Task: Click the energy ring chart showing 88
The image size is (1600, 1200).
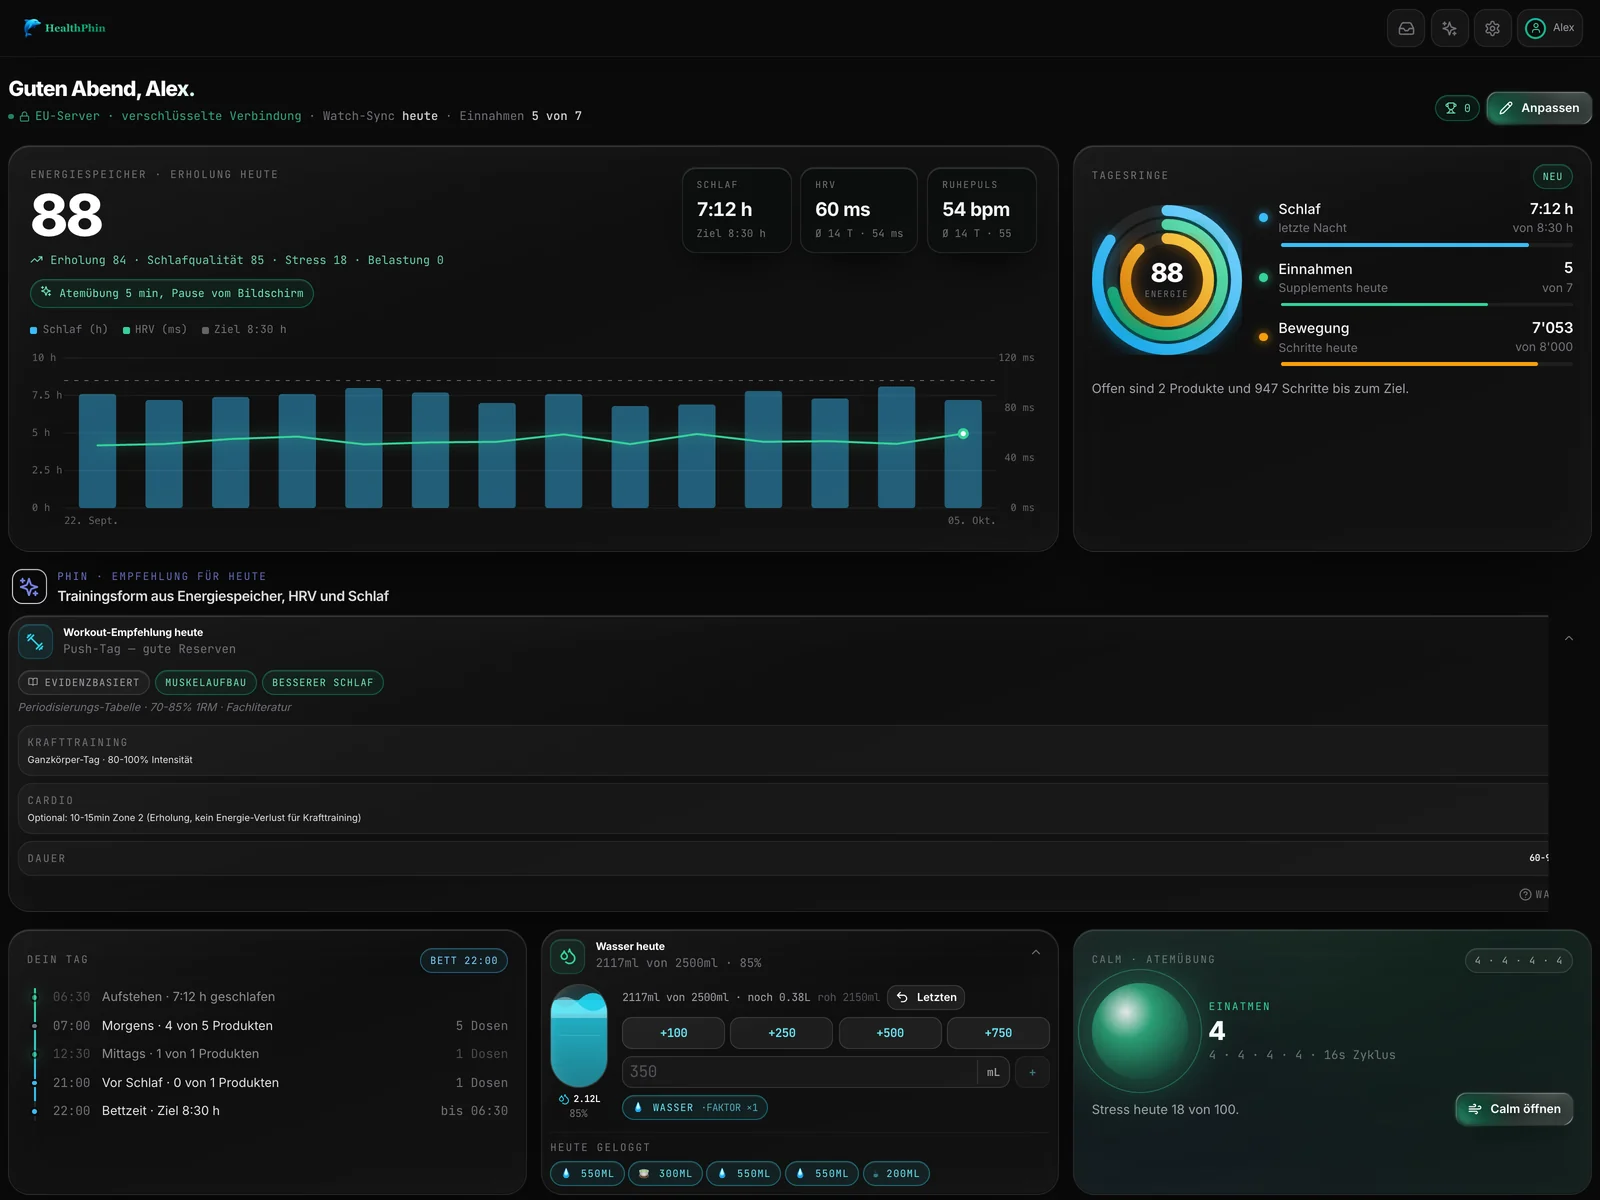Action: (x=1167, y=280)
